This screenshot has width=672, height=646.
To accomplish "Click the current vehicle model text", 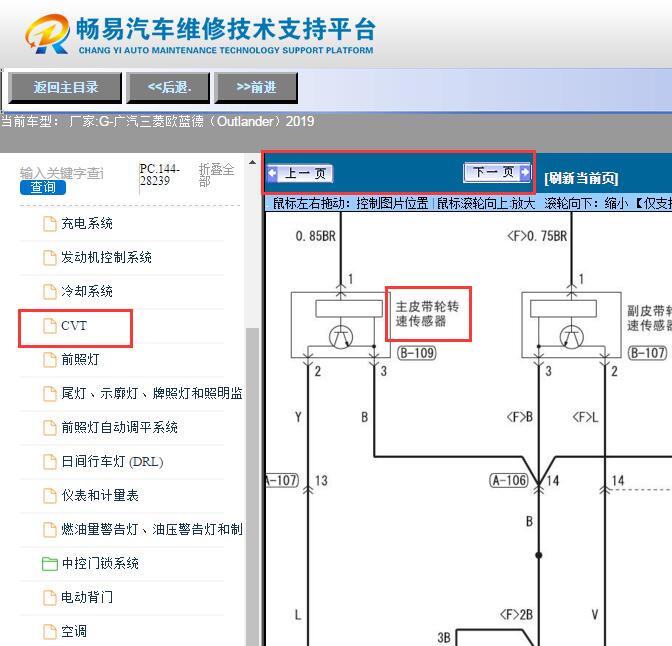I will tap(158, 122).
